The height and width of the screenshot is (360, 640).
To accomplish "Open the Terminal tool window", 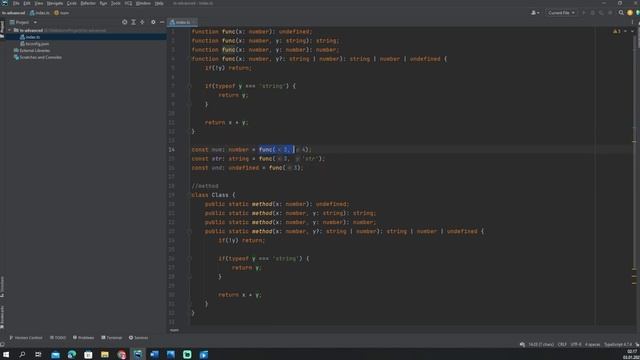I will [x=112, y=338].
